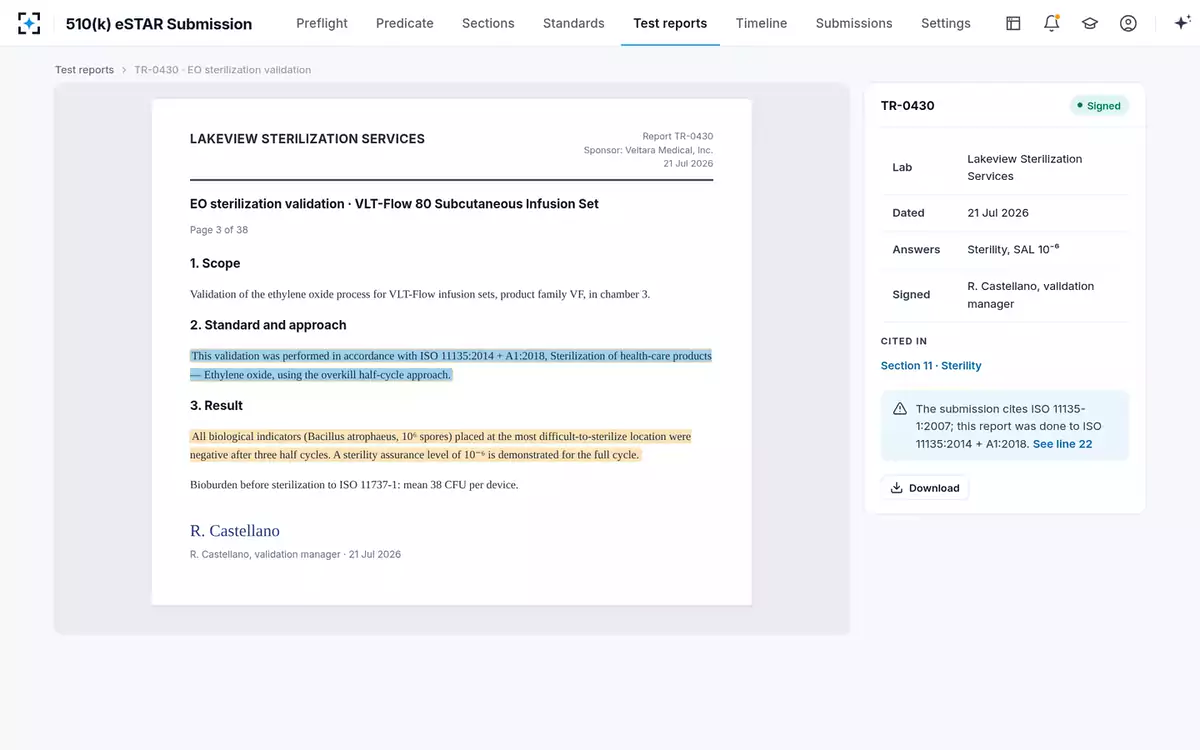Open notifications bell icon

click(x=1051, y=23)
